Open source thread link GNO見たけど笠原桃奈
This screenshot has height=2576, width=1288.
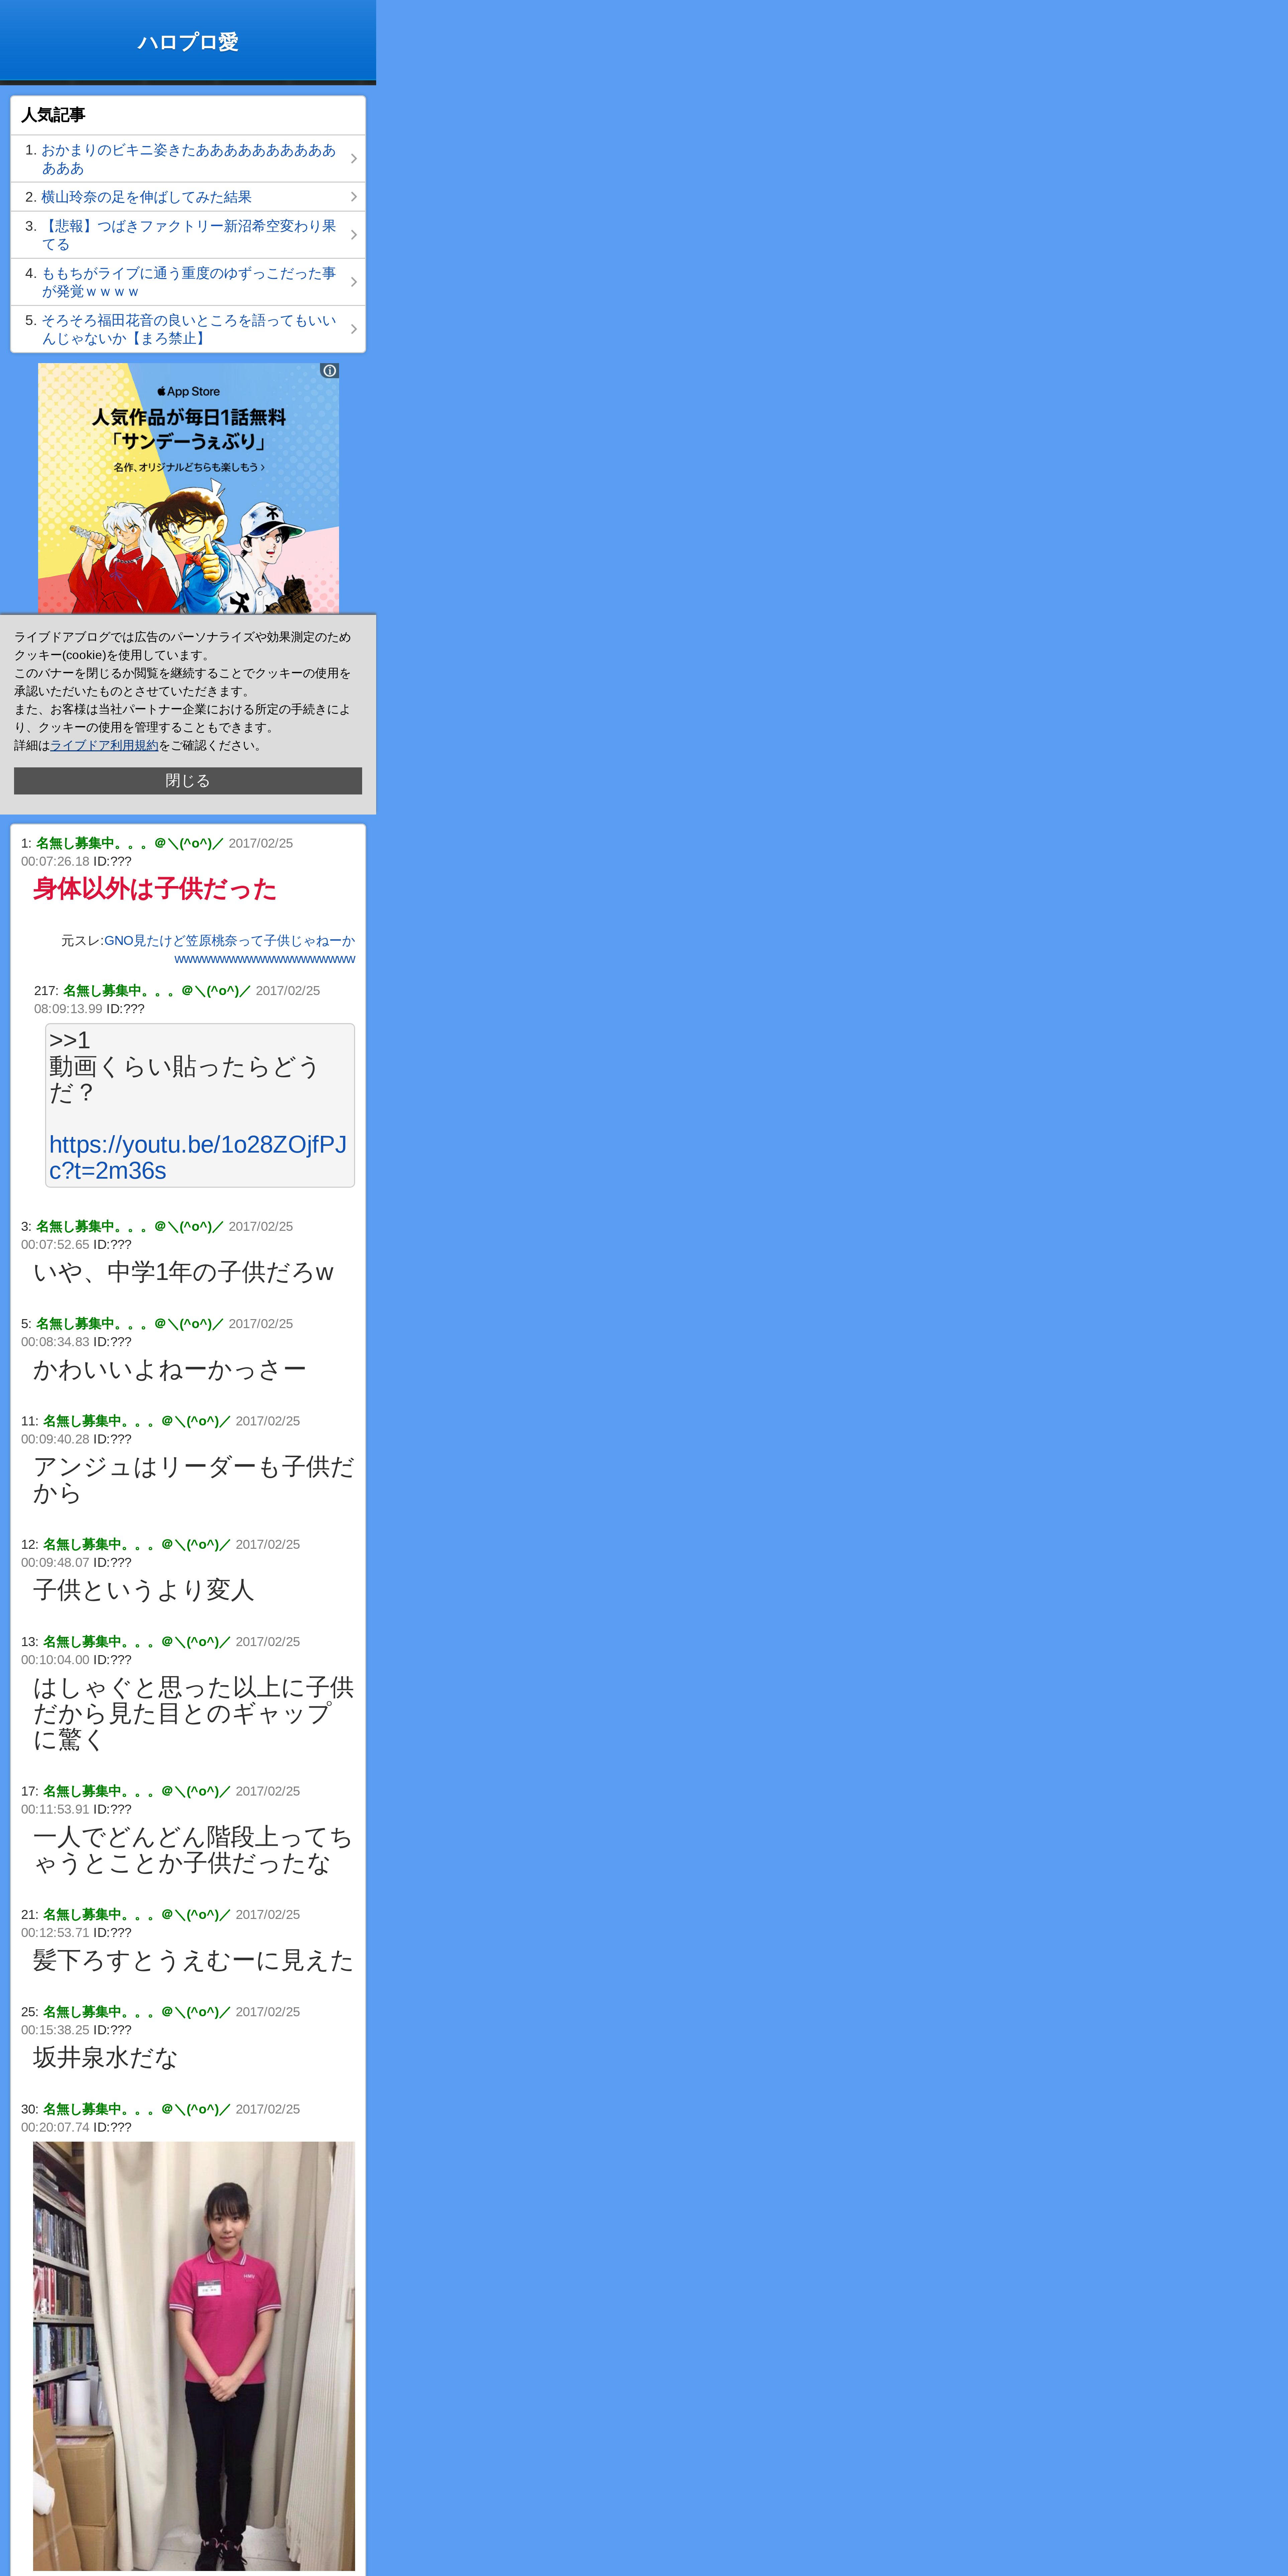[x=230, y=950]
